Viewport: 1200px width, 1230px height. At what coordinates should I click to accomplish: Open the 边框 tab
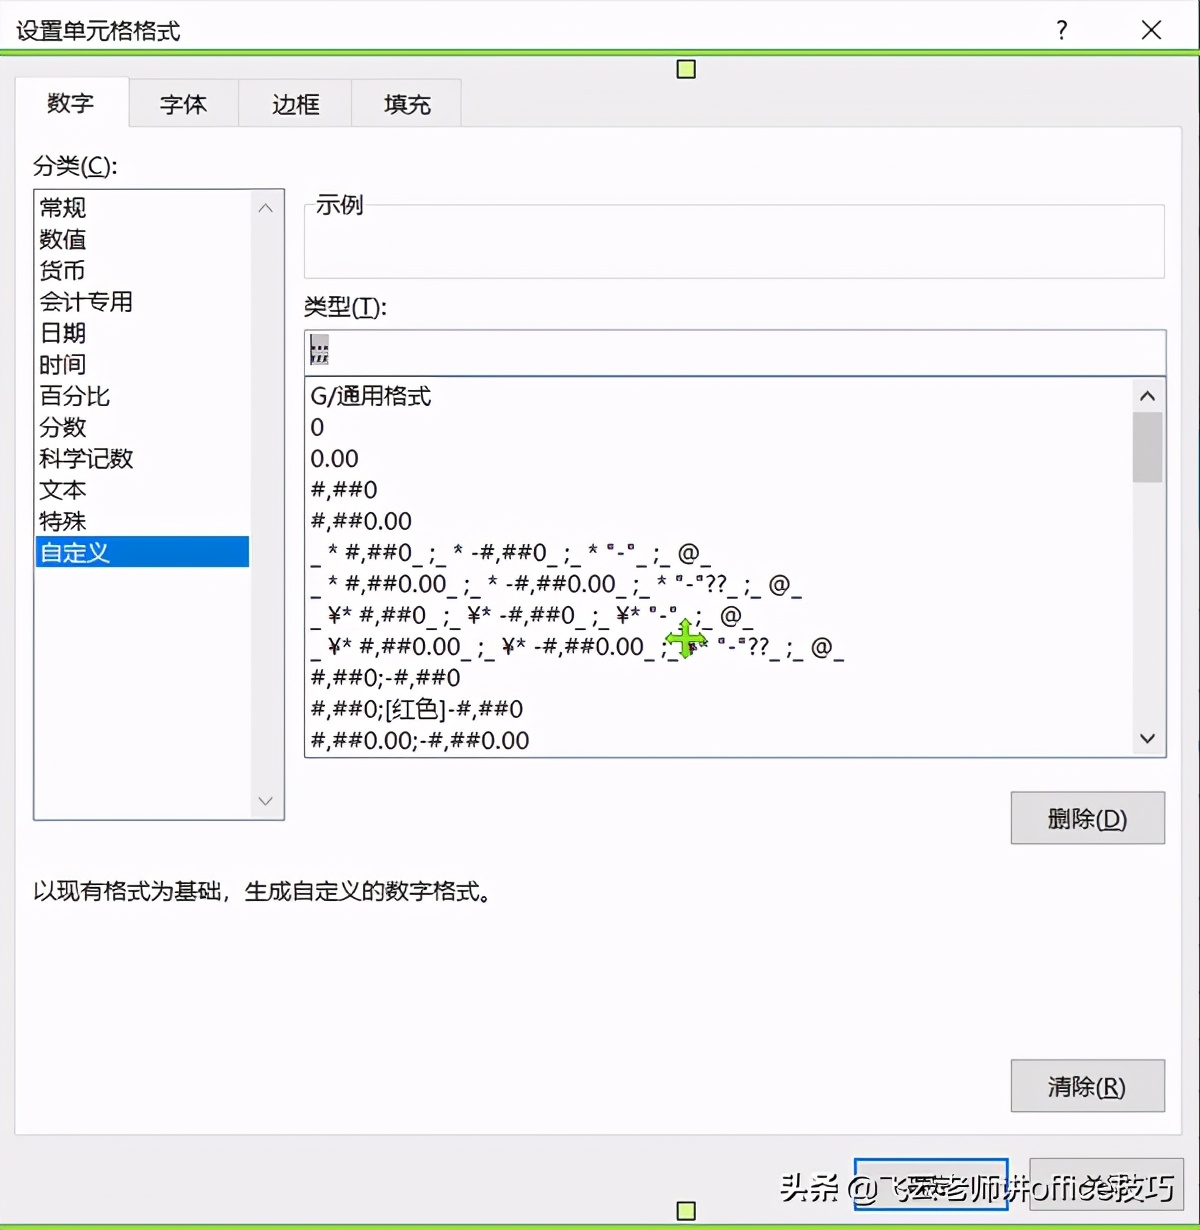pos(294,103)
